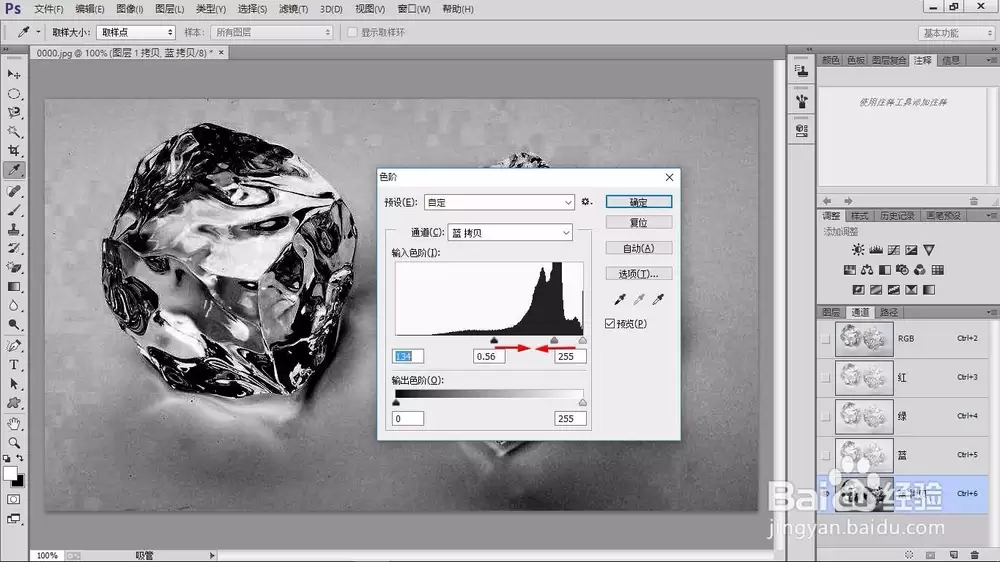Viewport: 1000px width, 562px height.
Task: Open the 取样大小 sample size dropdown
Action: (135, 32)
